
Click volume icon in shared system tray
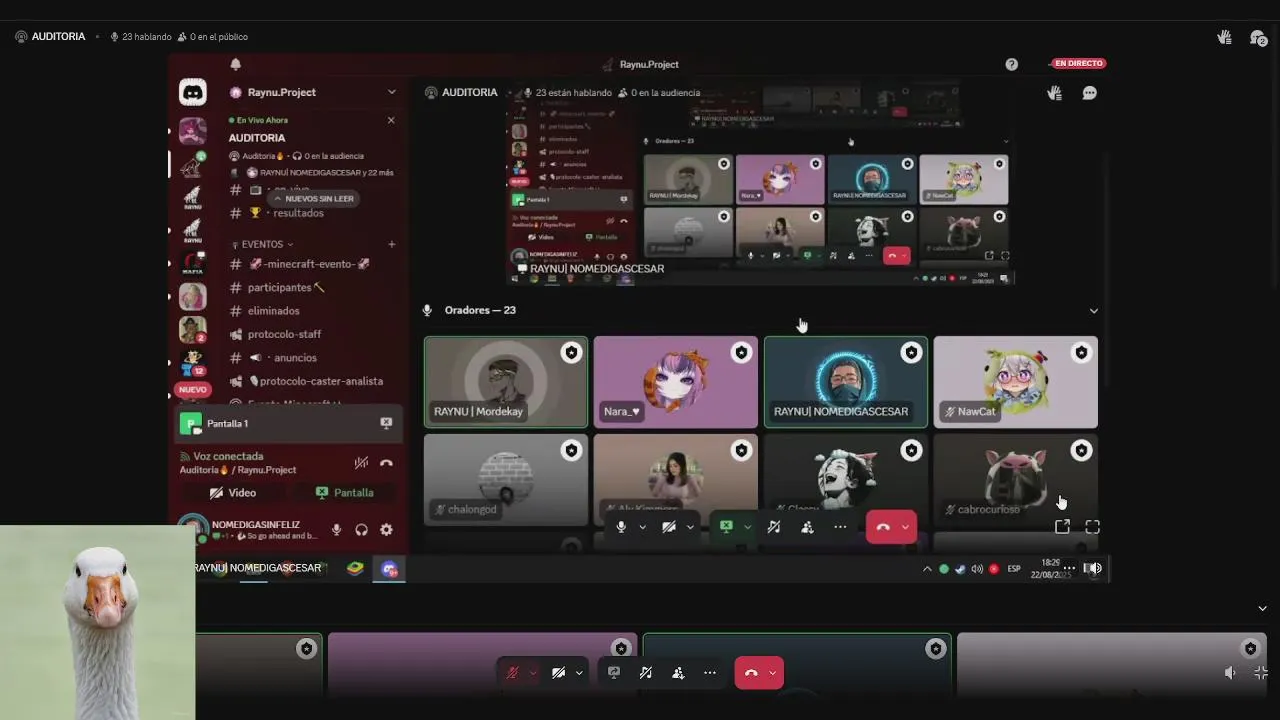tap(977, 569)
